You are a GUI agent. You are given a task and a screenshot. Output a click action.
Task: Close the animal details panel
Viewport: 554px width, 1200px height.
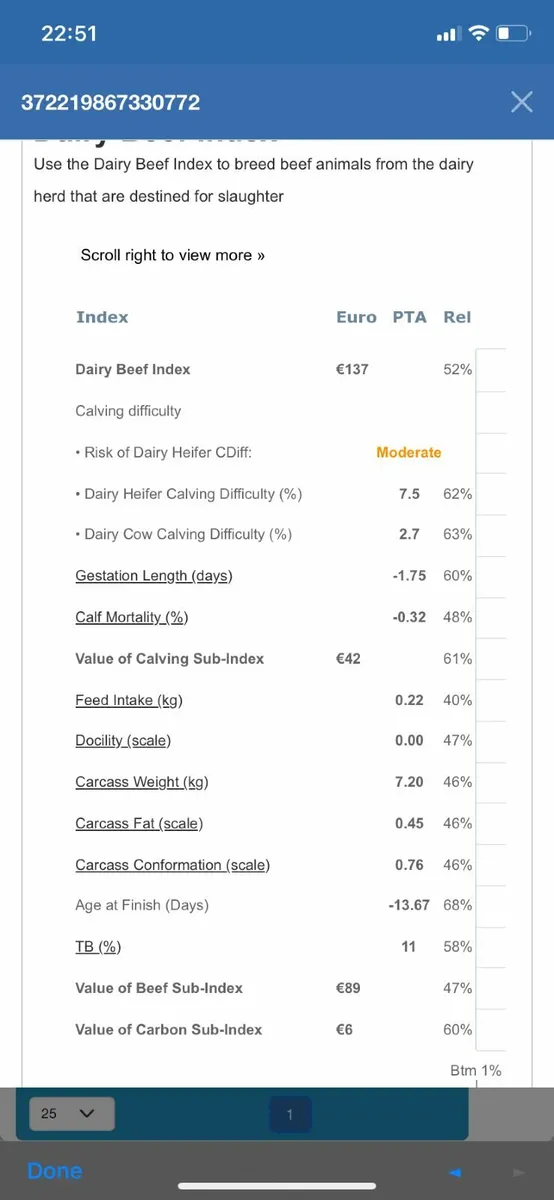(521, 101)
